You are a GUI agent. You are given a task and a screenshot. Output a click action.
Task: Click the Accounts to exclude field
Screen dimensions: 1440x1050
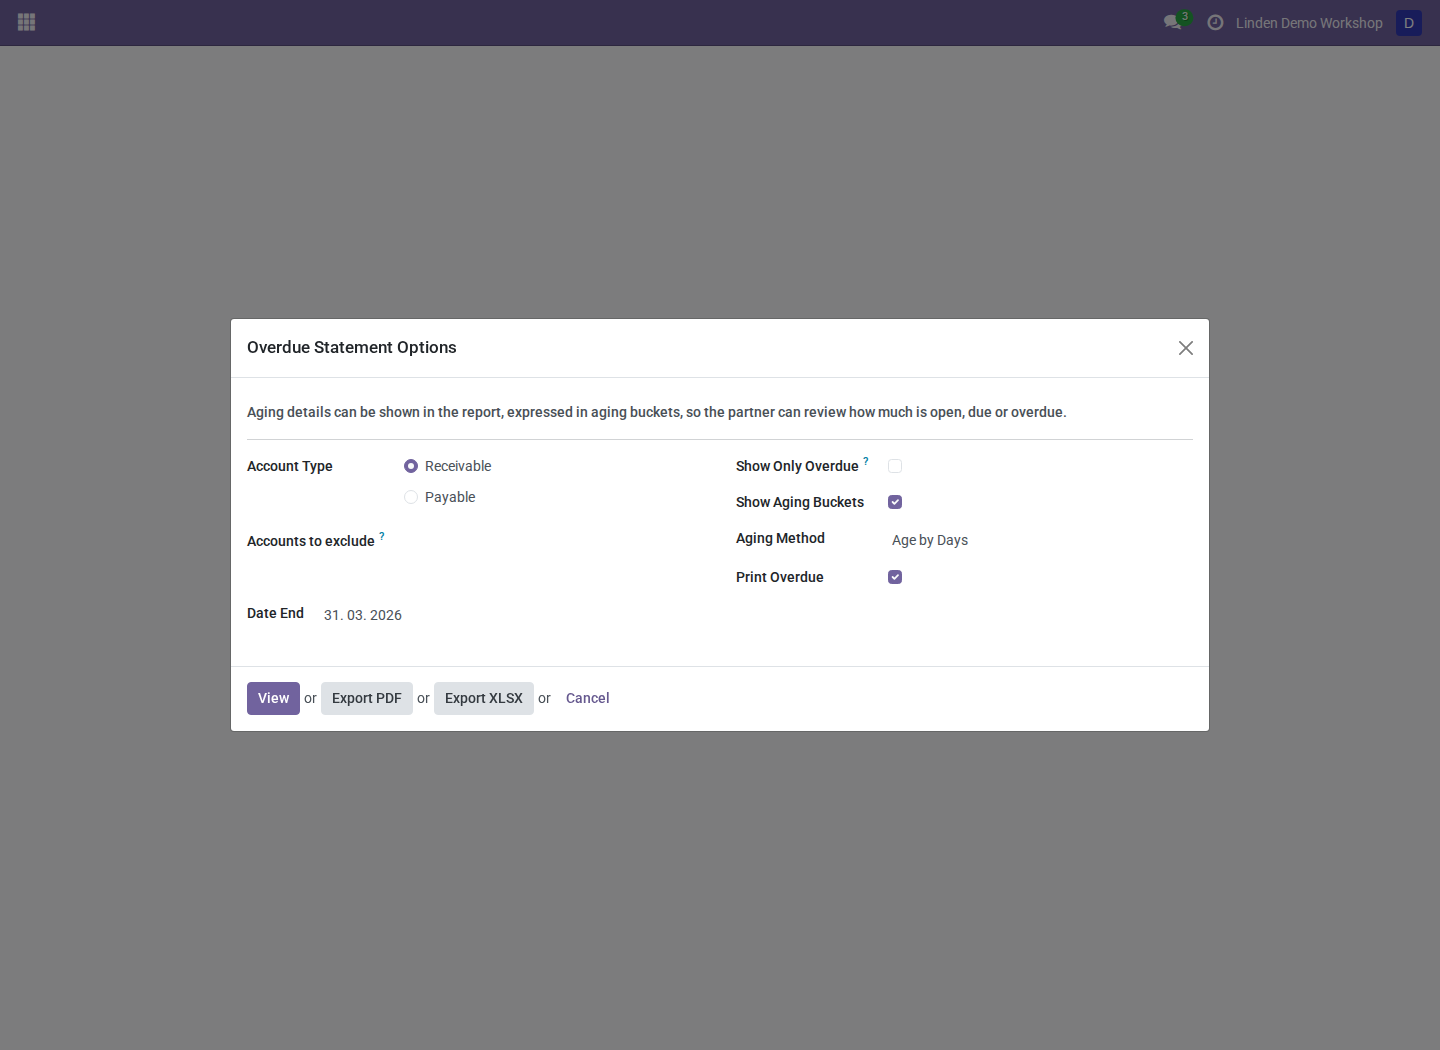[x=556, y=542]
